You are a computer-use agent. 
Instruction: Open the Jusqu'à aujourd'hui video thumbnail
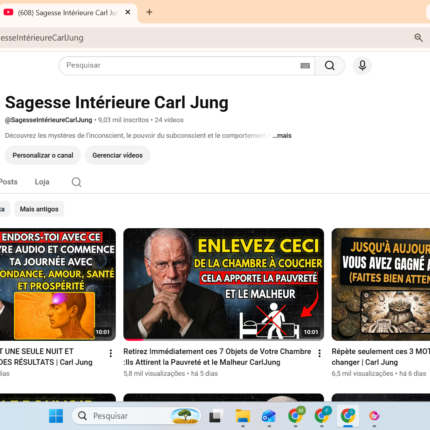[x=381, y=284]
